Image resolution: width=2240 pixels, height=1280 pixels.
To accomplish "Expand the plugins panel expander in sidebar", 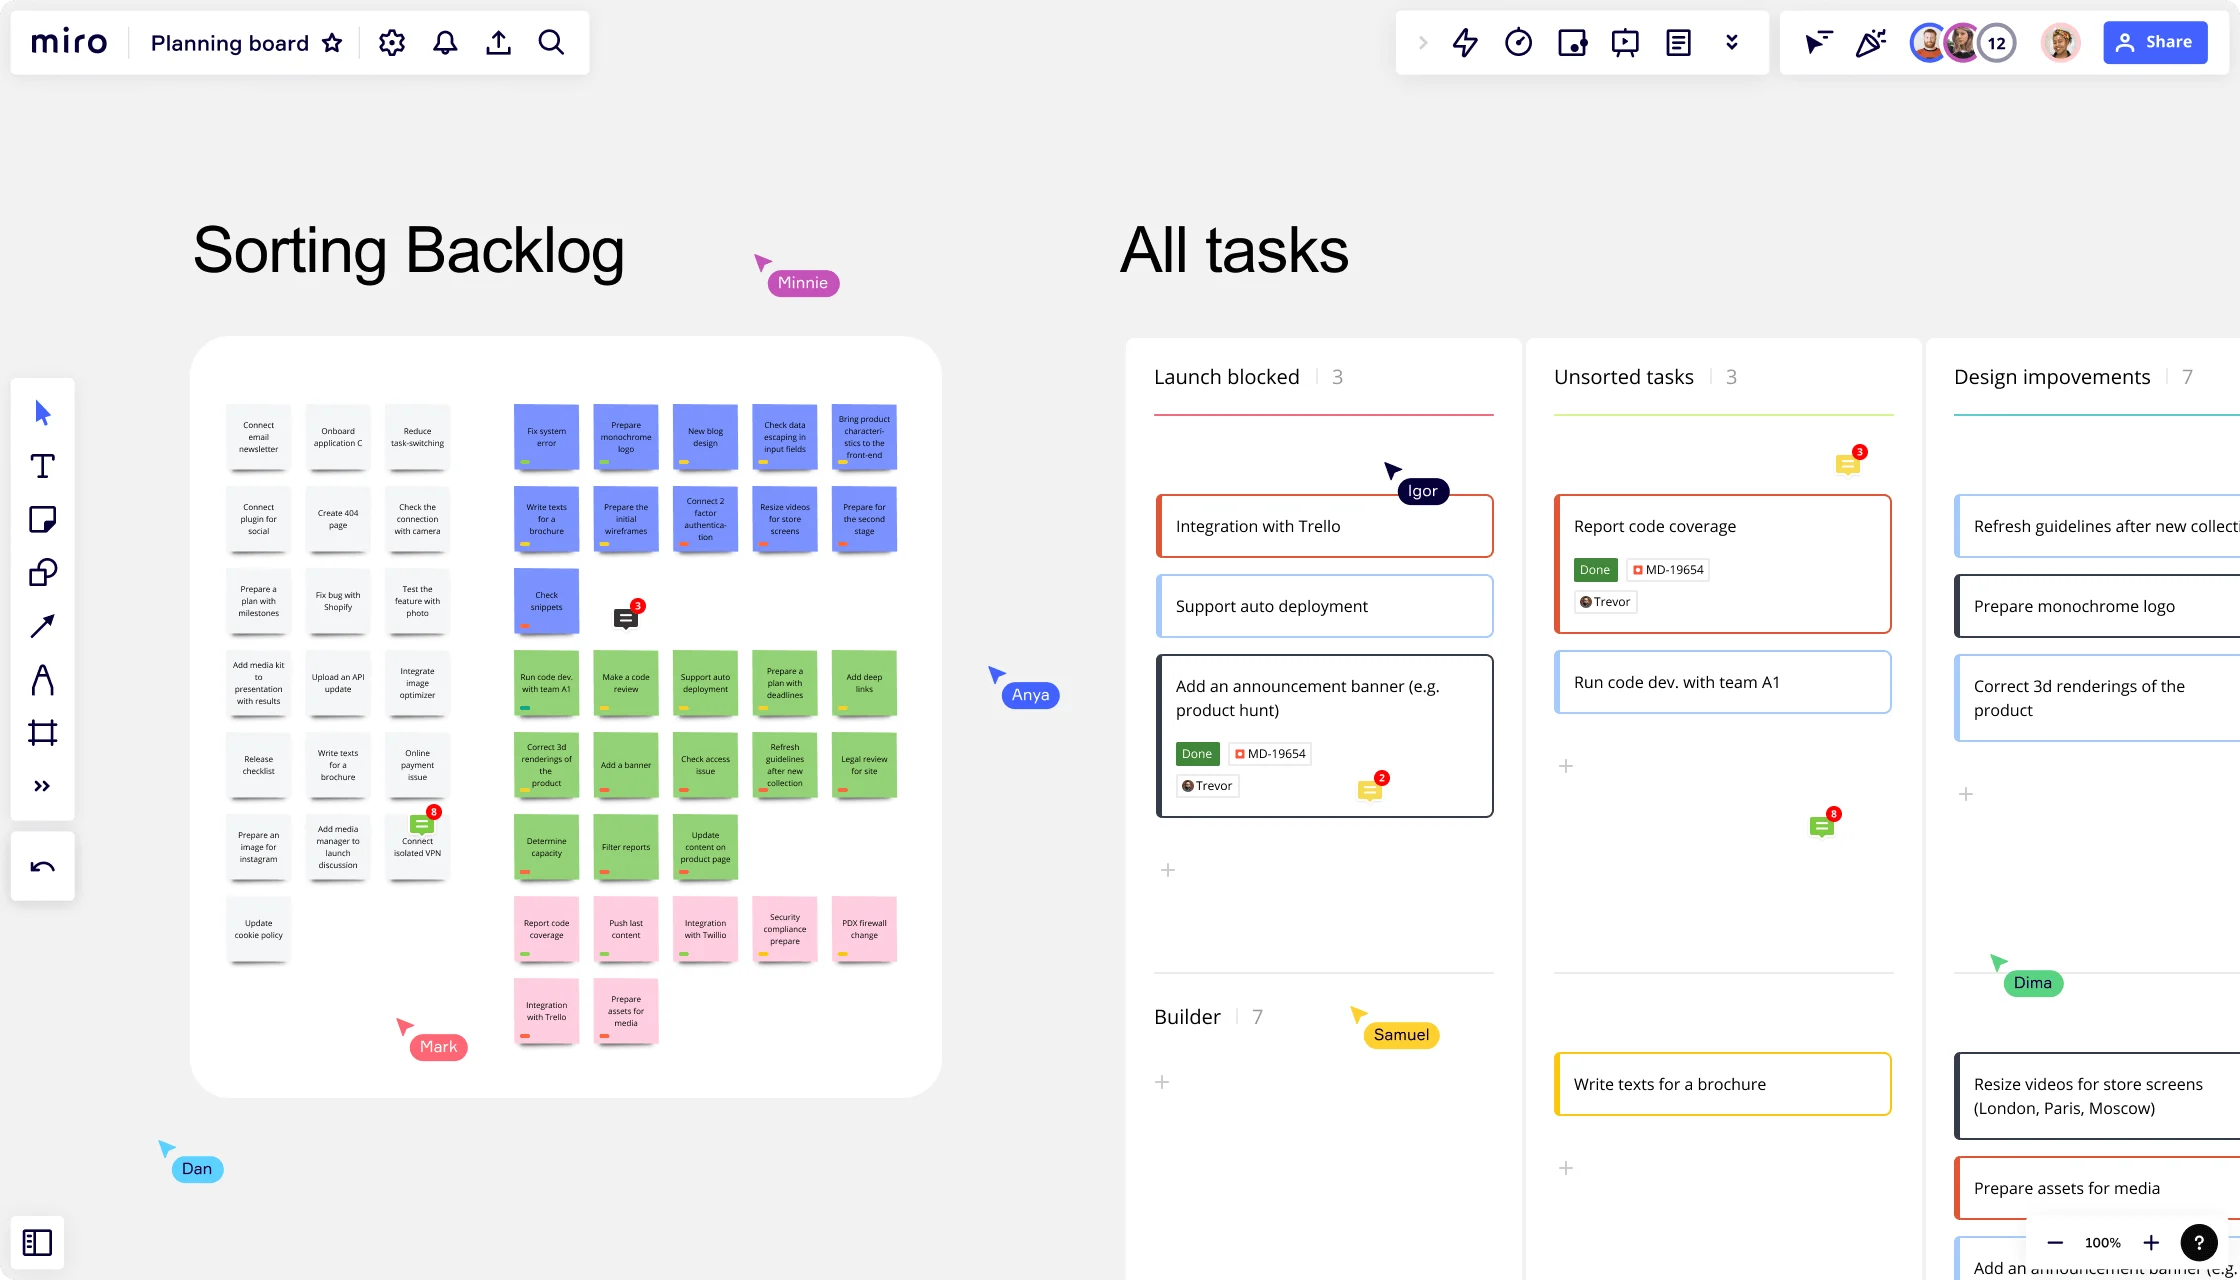I will pyautogui.click(x=42, y=786).
